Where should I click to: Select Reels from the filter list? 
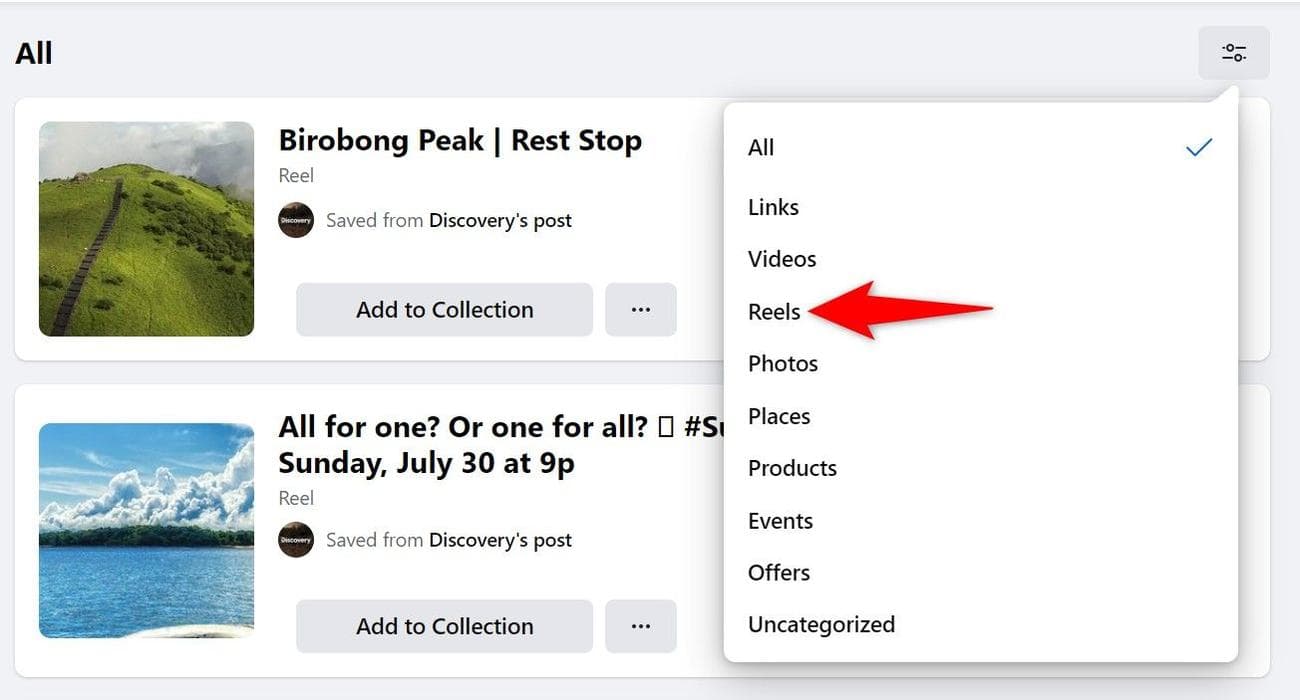(x=774, y=312)
